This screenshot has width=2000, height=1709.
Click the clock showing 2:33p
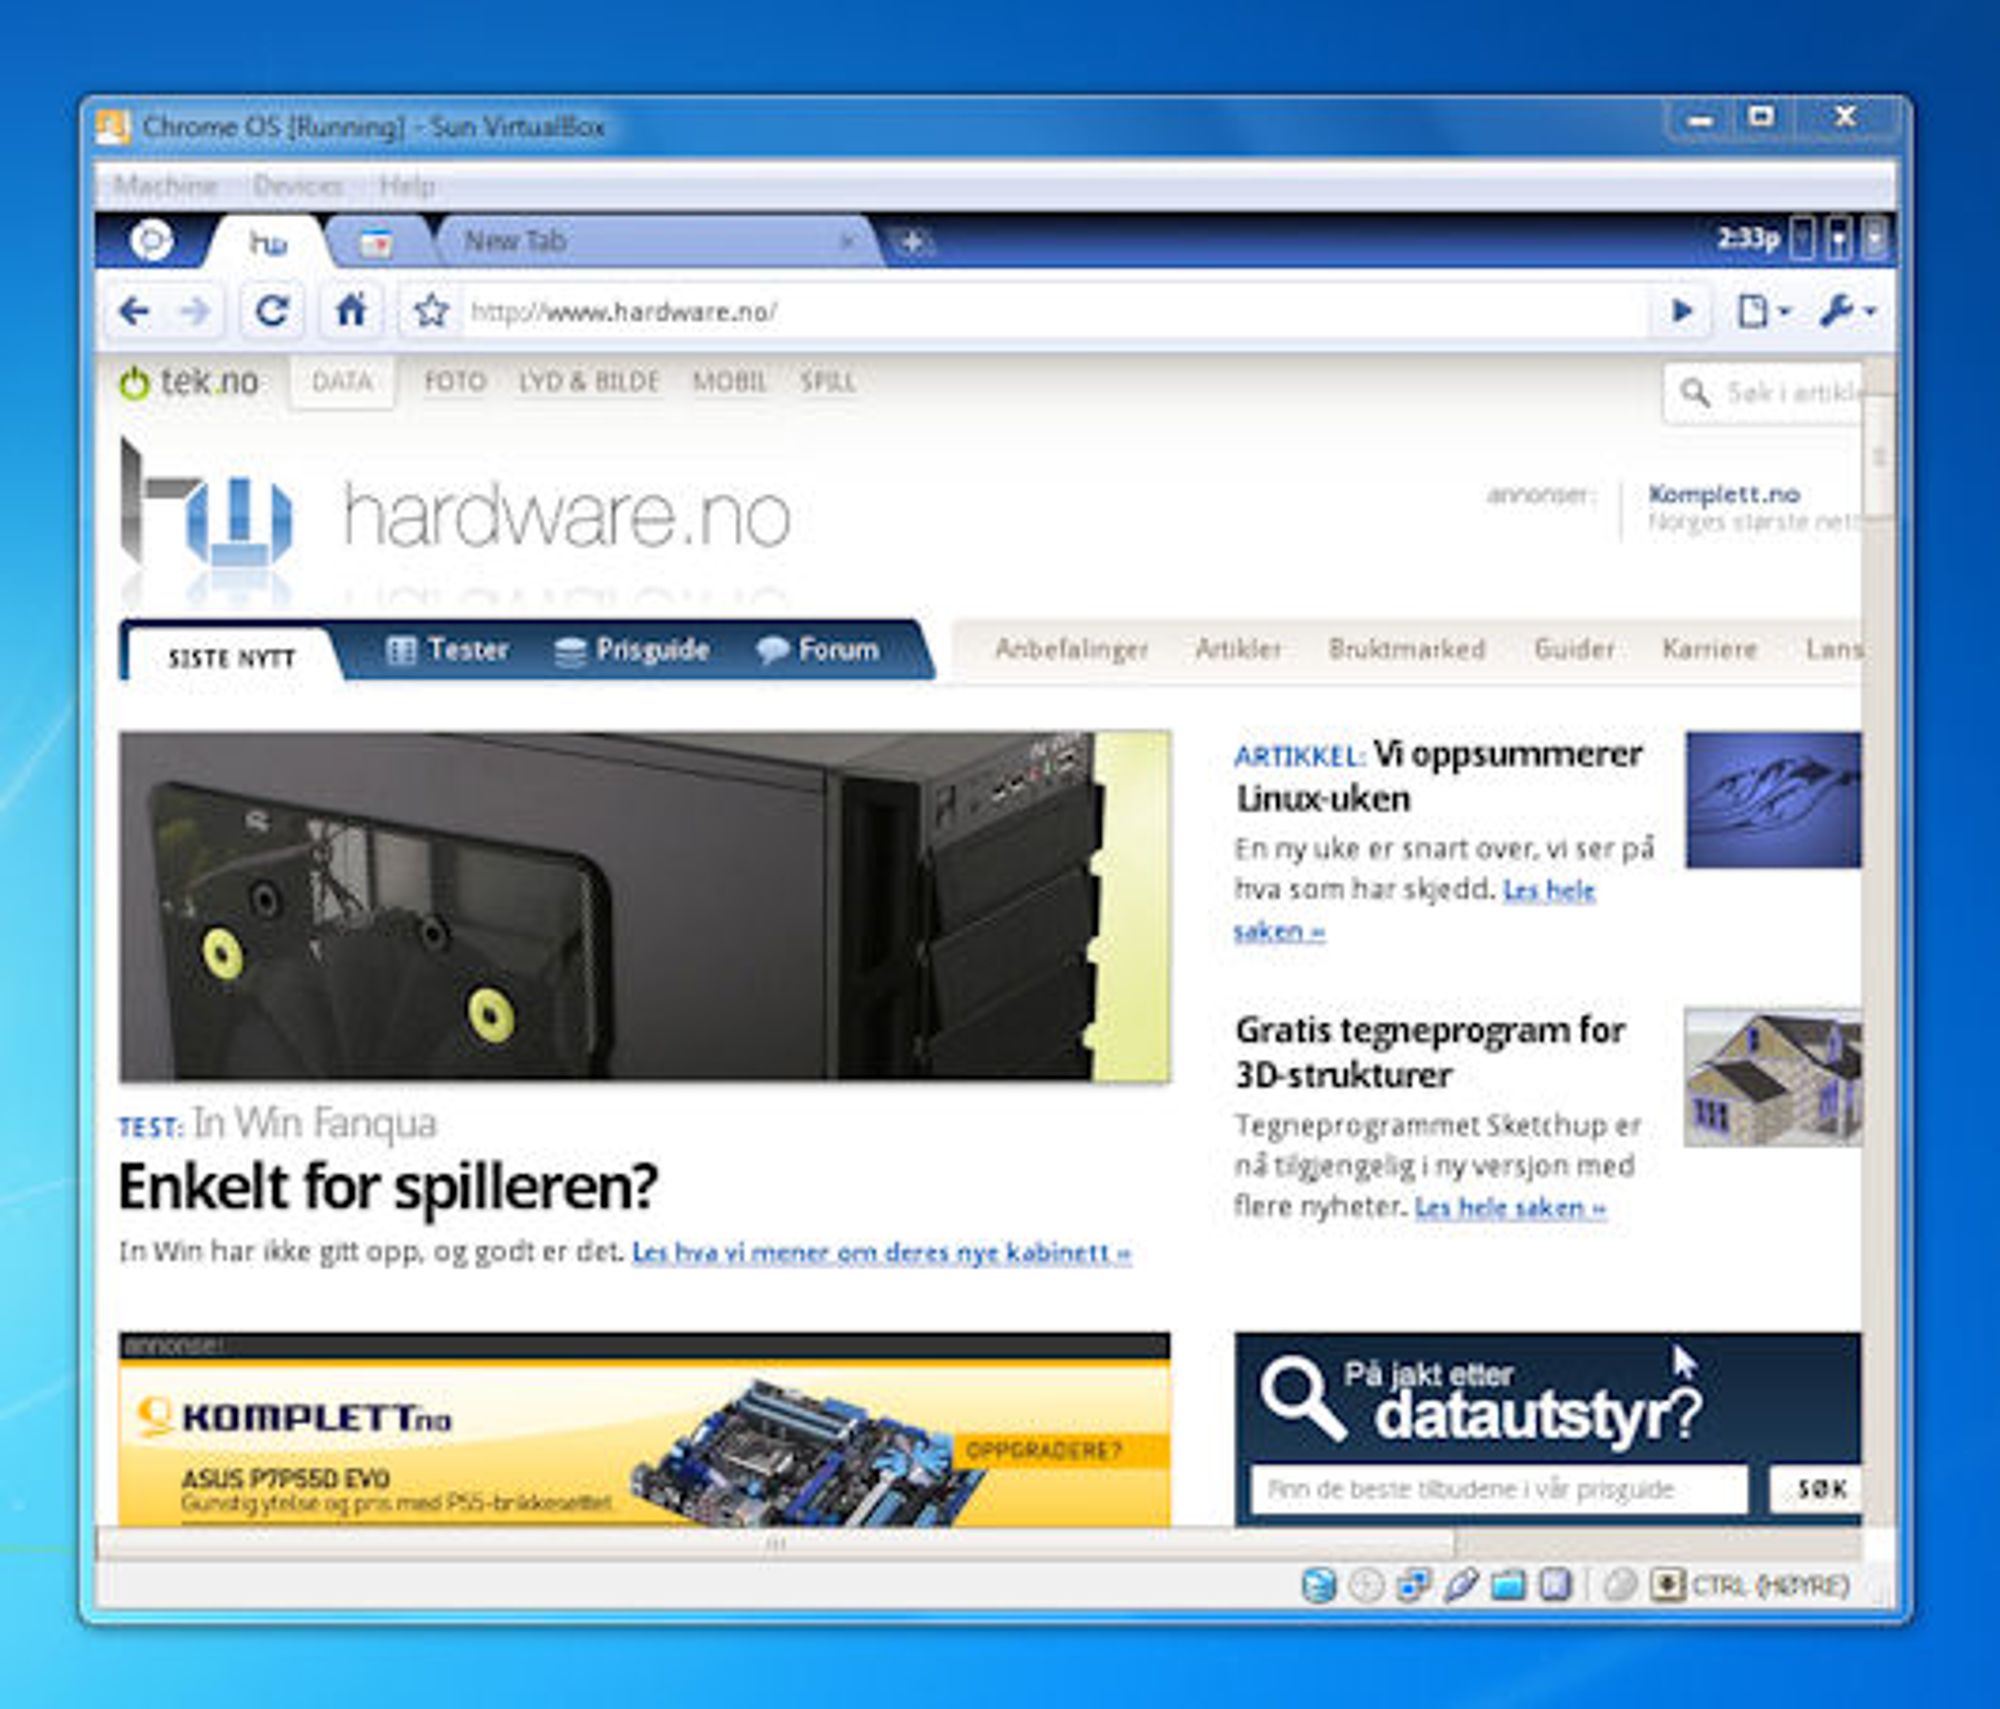tap(1748, 240)
